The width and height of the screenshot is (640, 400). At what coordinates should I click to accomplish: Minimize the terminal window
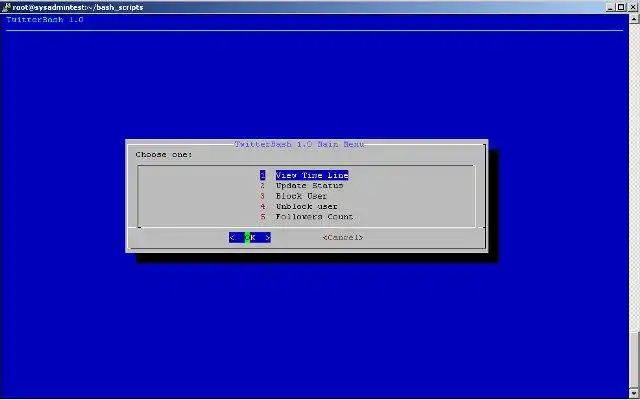click(x=610, y=7)
